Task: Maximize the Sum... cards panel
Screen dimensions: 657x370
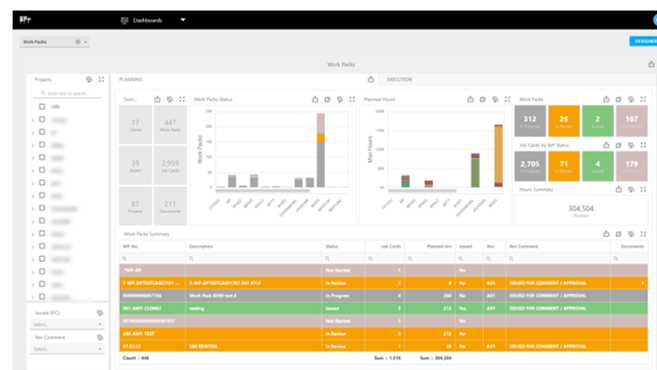Action: pos(182,99)
